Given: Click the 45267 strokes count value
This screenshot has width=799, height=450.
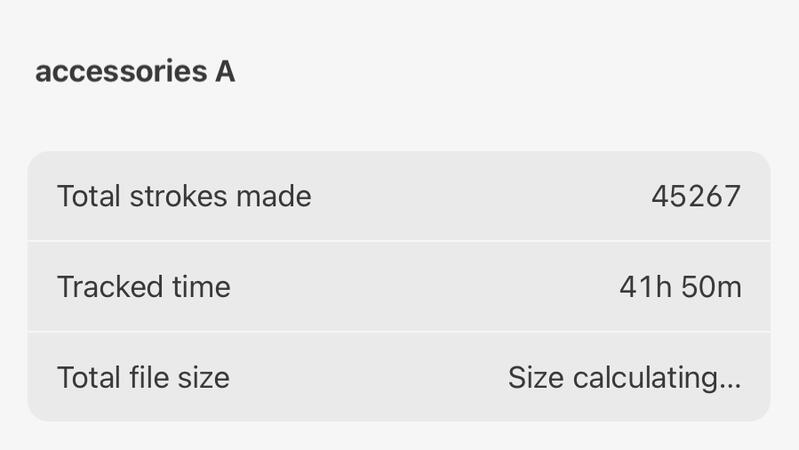Looking at the screenshot, I should pyautogui.click(x=696, y=196).
